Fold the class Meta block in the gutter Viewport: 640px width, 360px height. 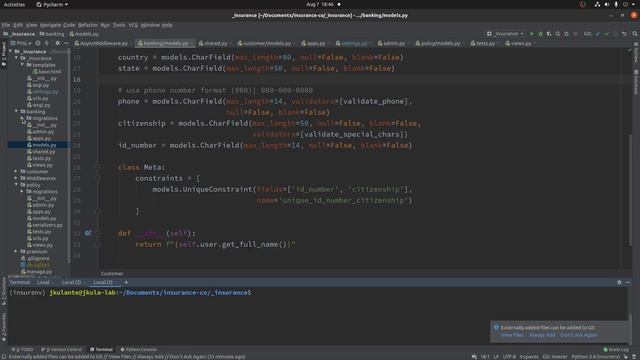coord(98,167)
